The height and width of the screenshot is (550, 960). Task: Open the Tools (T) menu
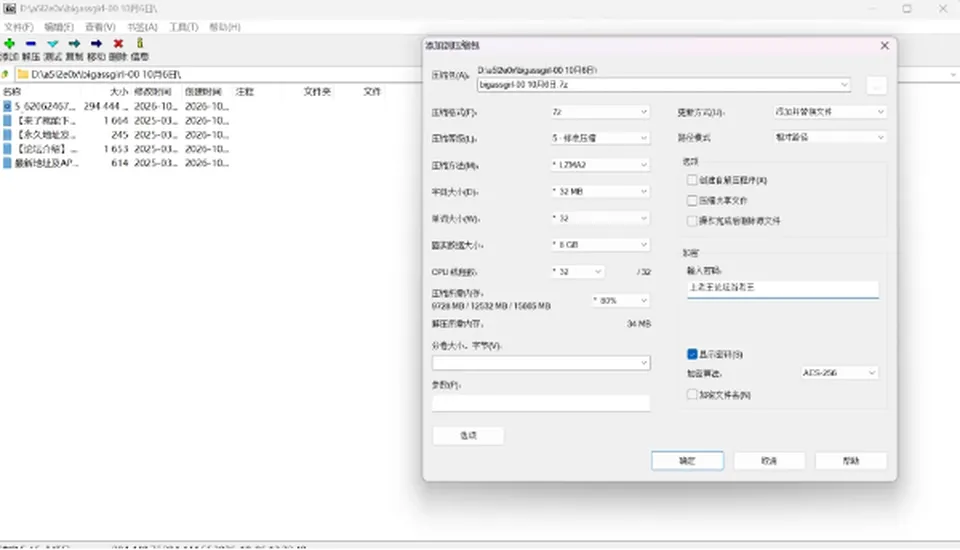pyautogui.click(x=184, y=27)
